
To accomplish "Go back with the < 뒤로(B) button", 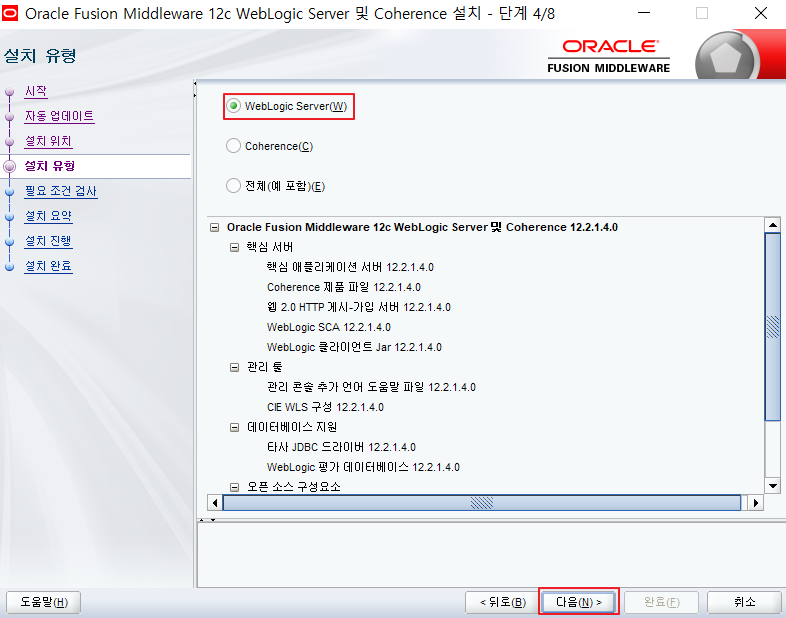I will pos(503,602).
